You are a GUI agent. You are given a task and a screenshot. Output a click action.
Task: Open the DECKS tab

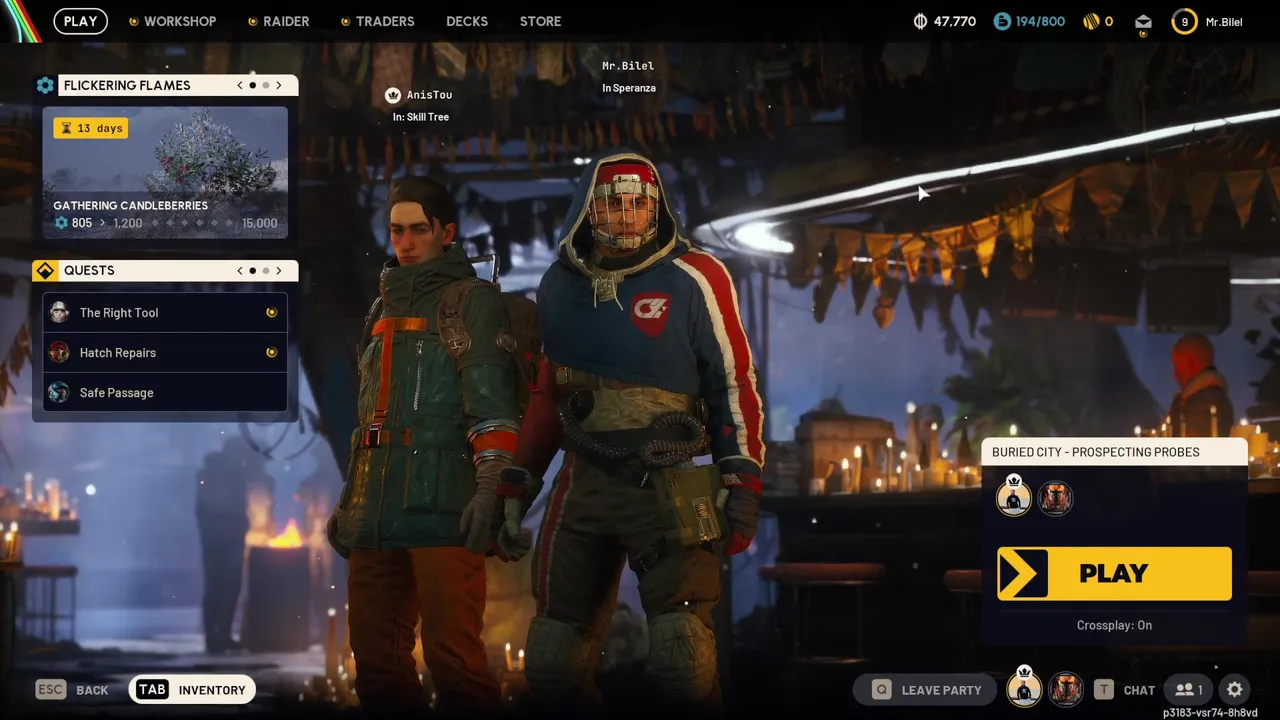[x=467, y=21]
